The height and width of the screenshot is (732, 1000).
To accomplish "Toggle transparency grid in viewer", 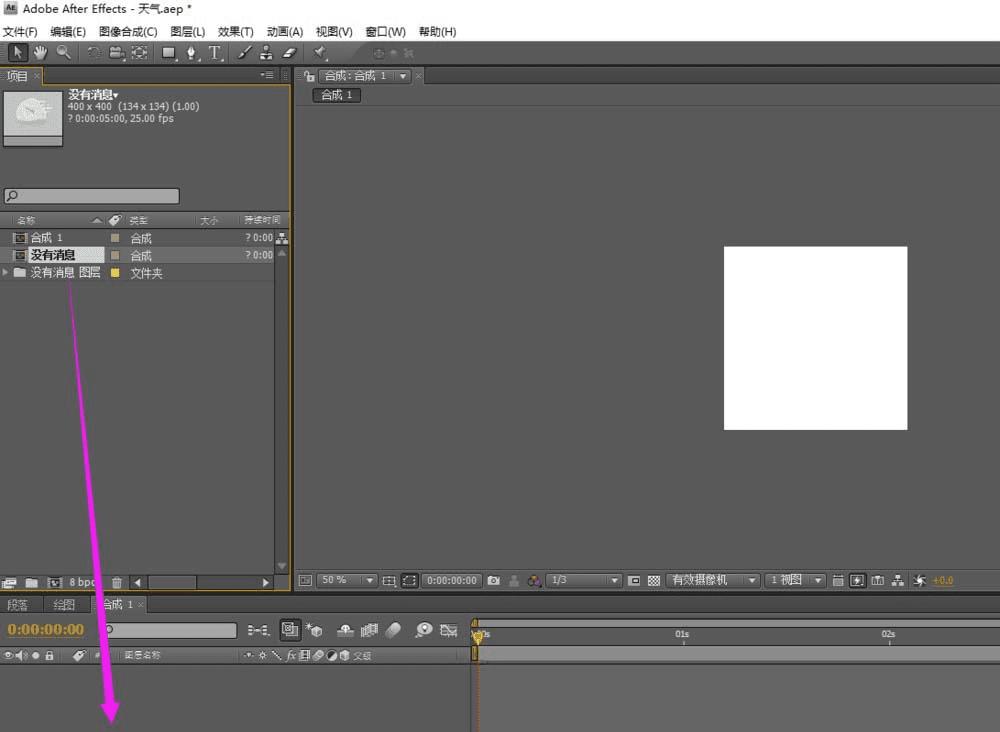I will coord(653,580).
